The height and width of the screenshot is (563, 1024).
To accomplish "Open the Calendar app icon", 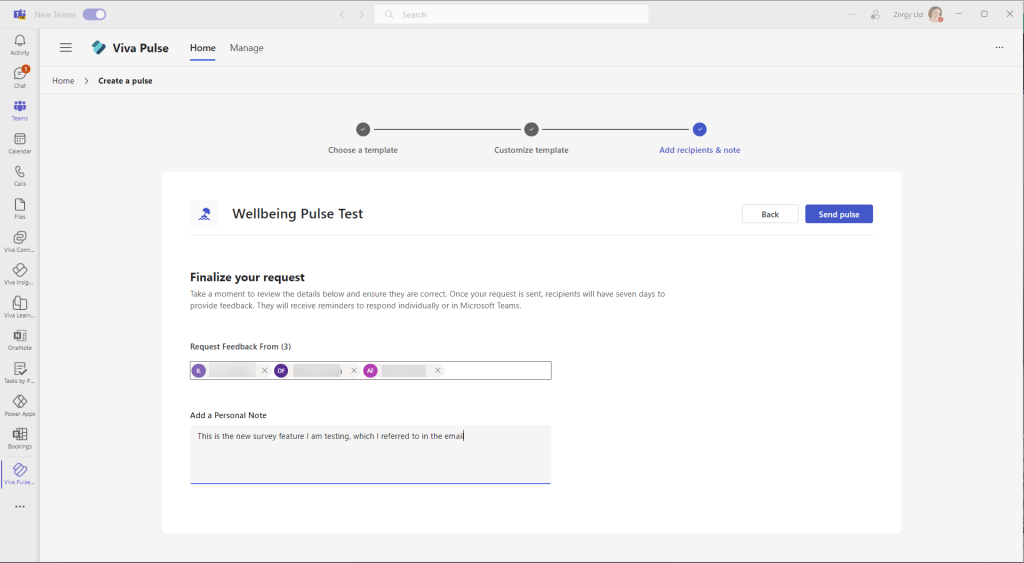I will pyautogui.click(x=20, y=142).
